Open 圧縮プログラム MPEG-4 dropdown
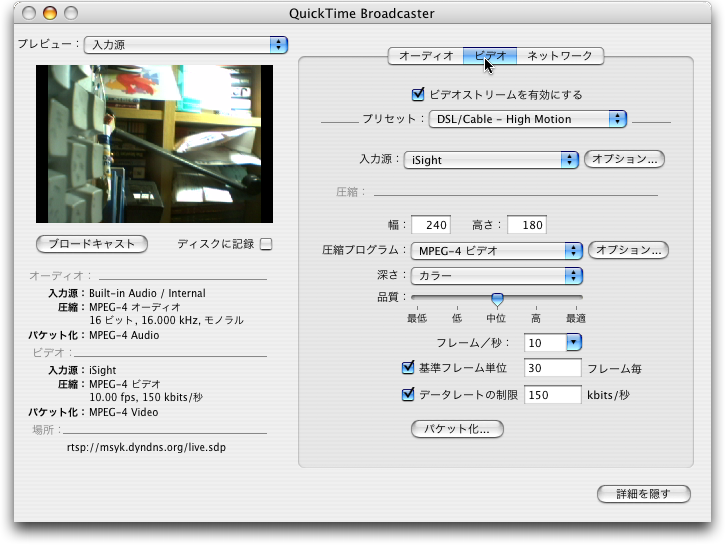This screenshot has width=725, height=545. (x=496, y=250)
